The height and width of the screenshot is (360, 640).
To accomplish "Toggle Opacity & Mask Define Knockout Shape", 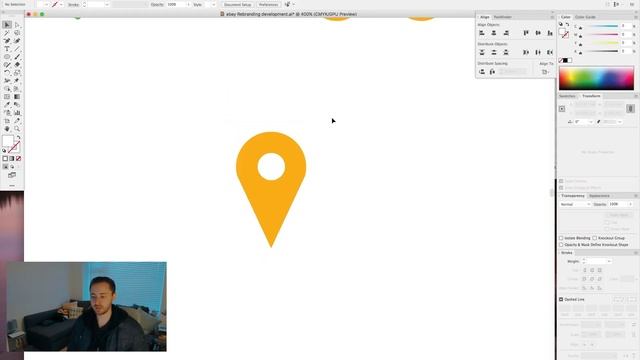I will pos(561,245).
